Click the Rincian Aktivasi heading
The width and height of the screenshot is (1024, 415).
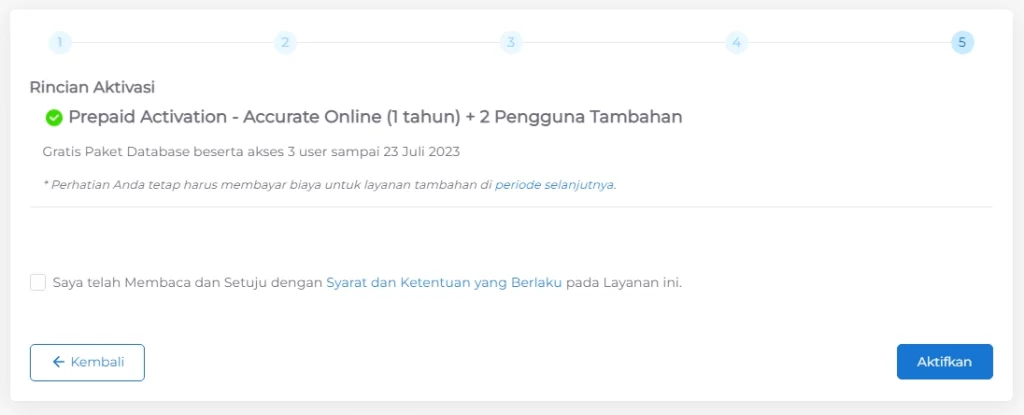click(x=92, y=87)
